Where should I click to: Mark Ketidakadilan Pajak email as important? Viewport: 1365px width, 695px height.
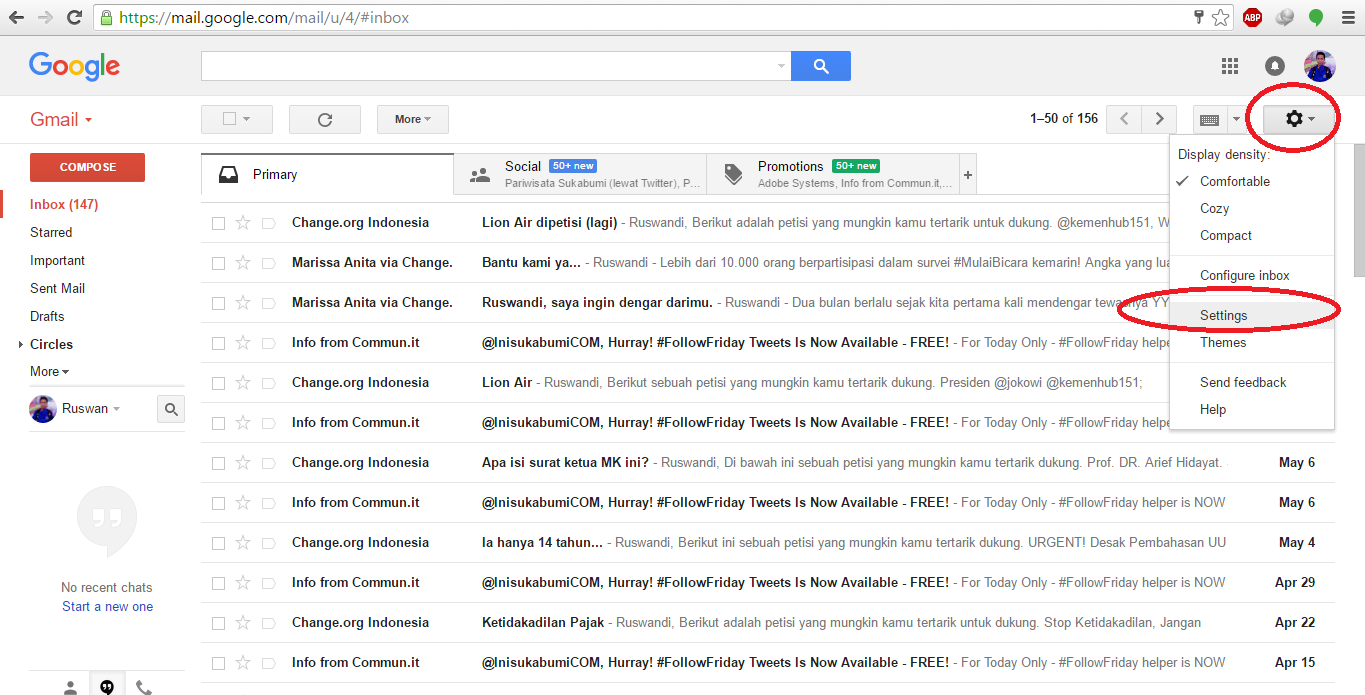268,622
